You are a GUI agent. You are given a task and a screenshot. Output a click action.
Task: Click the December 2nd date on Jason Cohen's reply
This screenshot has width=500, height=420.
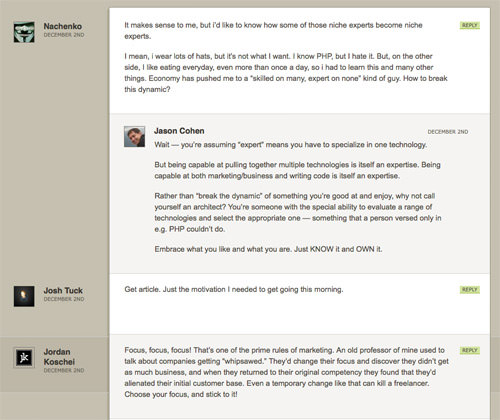click(448, 132)
